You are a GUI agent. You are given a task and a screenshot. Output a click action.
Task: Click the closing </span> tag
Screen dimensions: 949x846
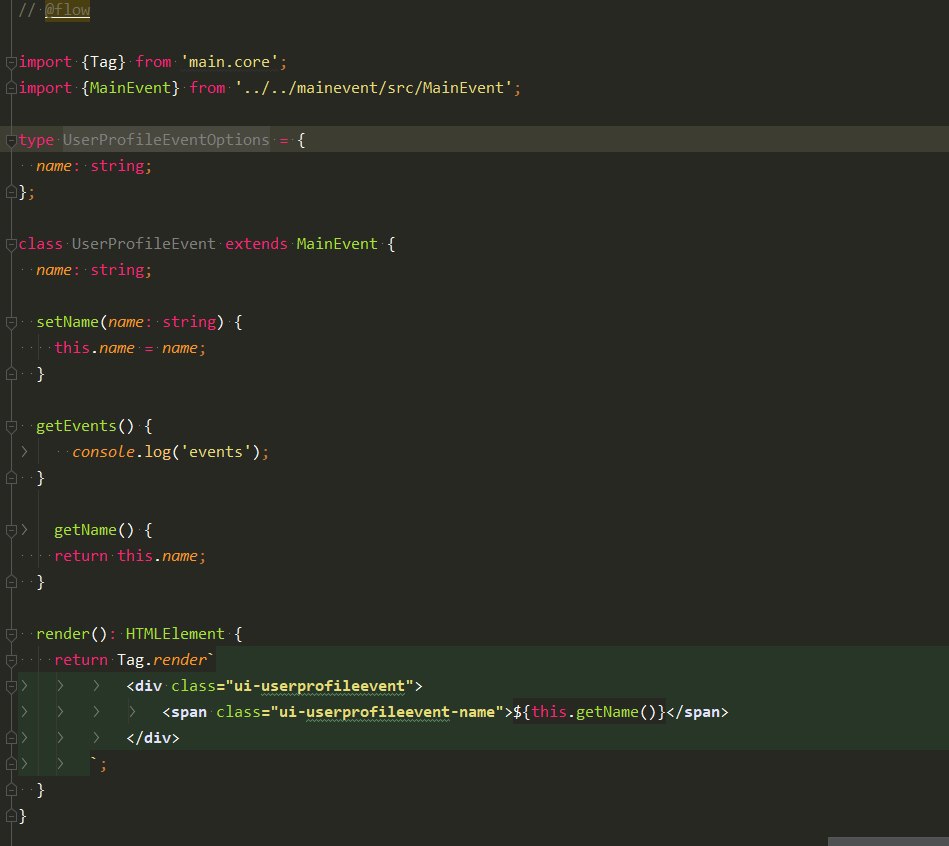(697, 712)
